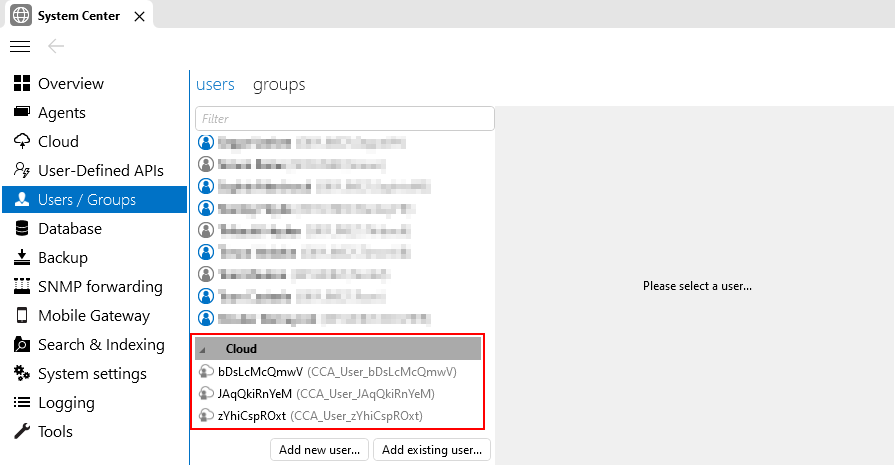Switch to the groups tab

[279, 85]
